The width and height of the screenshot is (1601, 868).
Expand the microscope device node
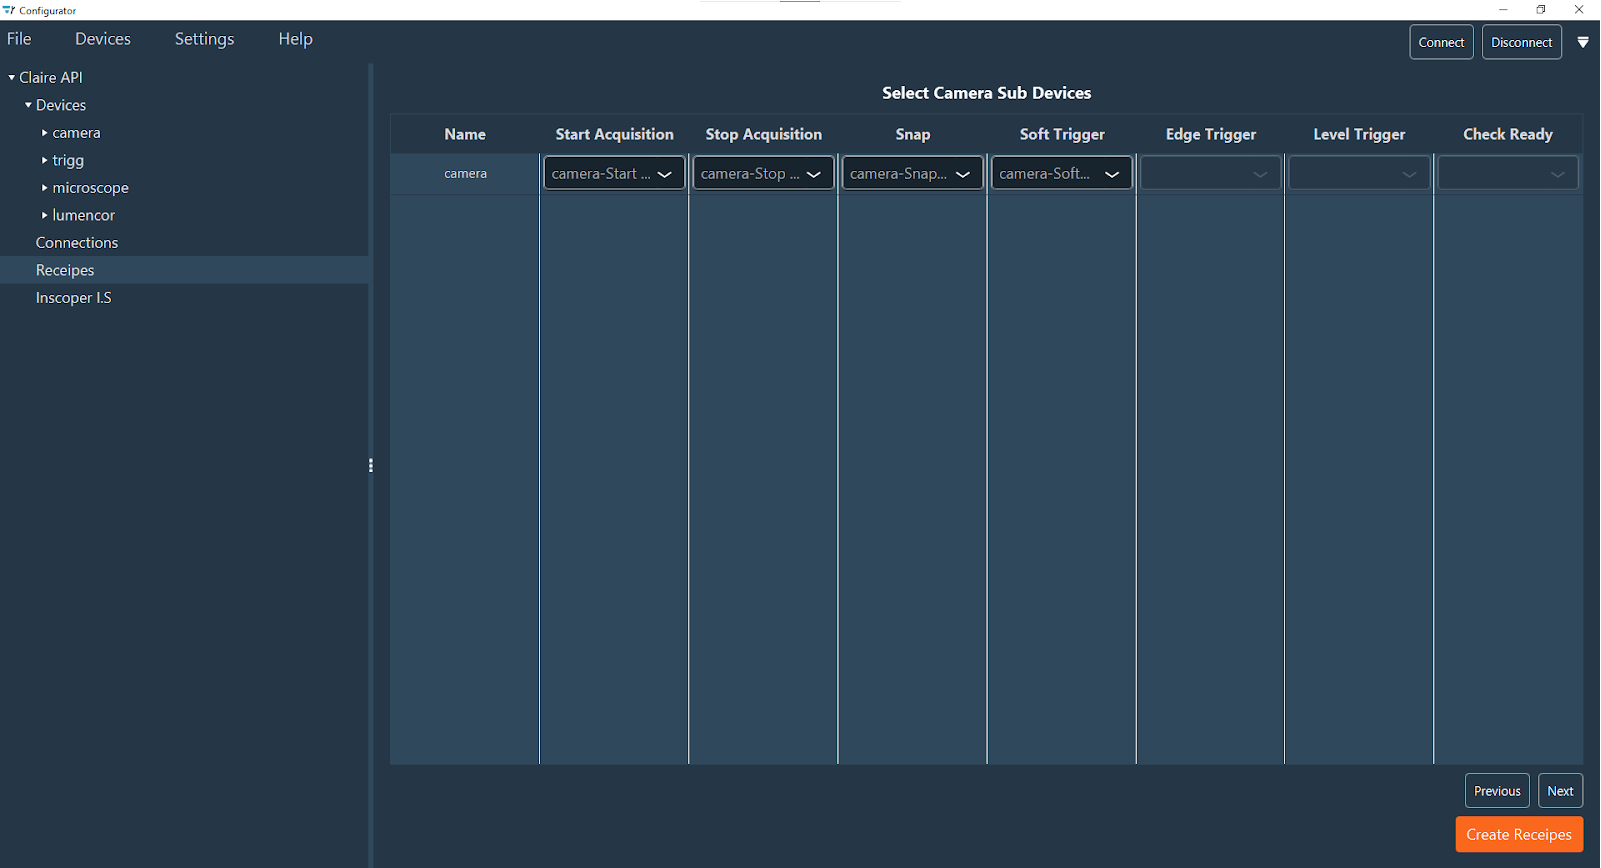click(x=44, y=188)
